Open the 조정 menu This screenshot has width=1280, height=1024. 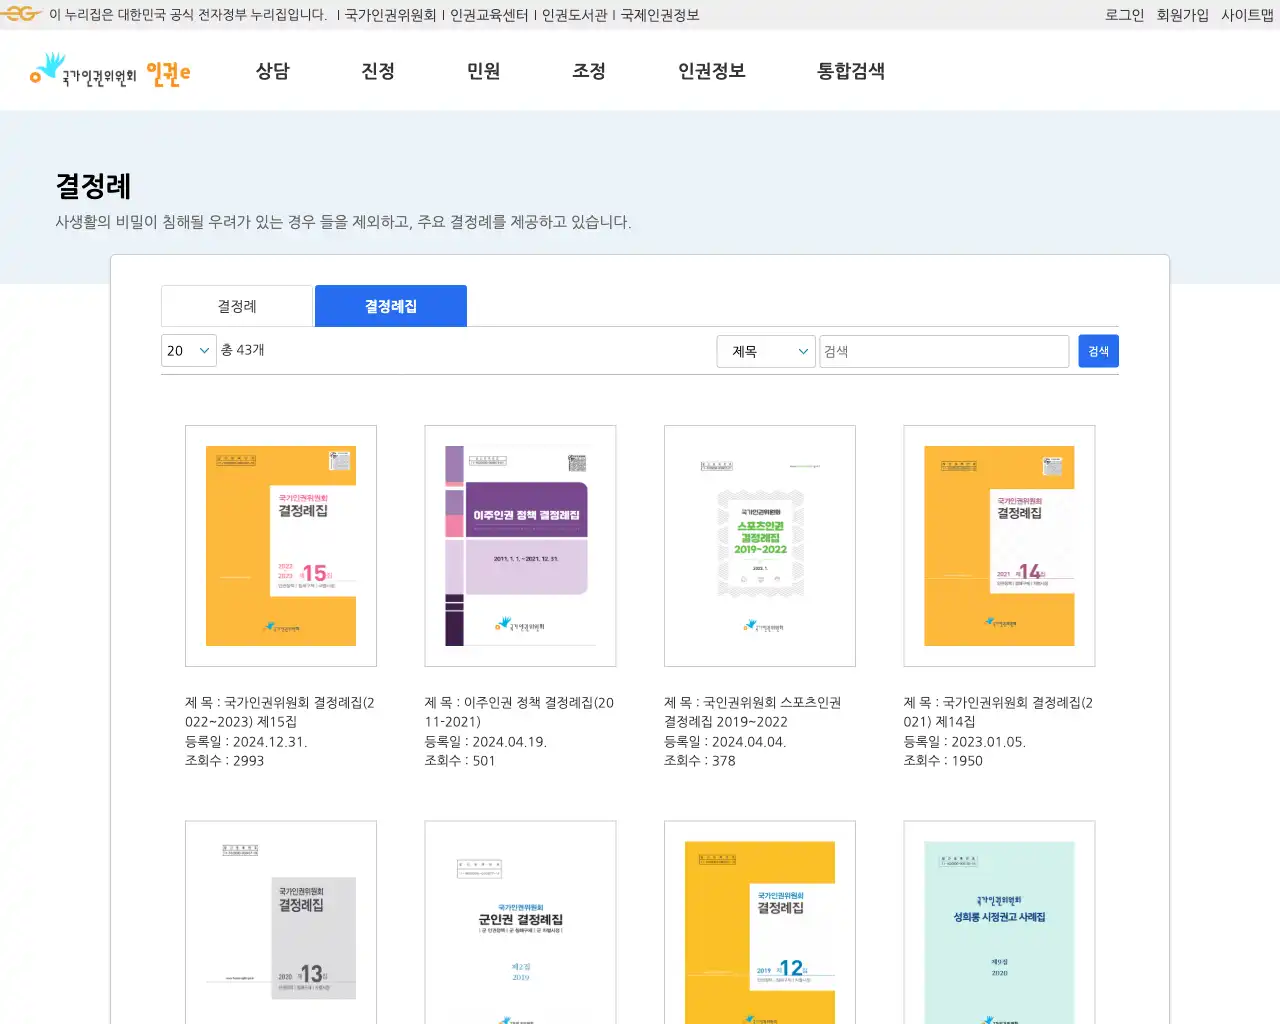588,71
